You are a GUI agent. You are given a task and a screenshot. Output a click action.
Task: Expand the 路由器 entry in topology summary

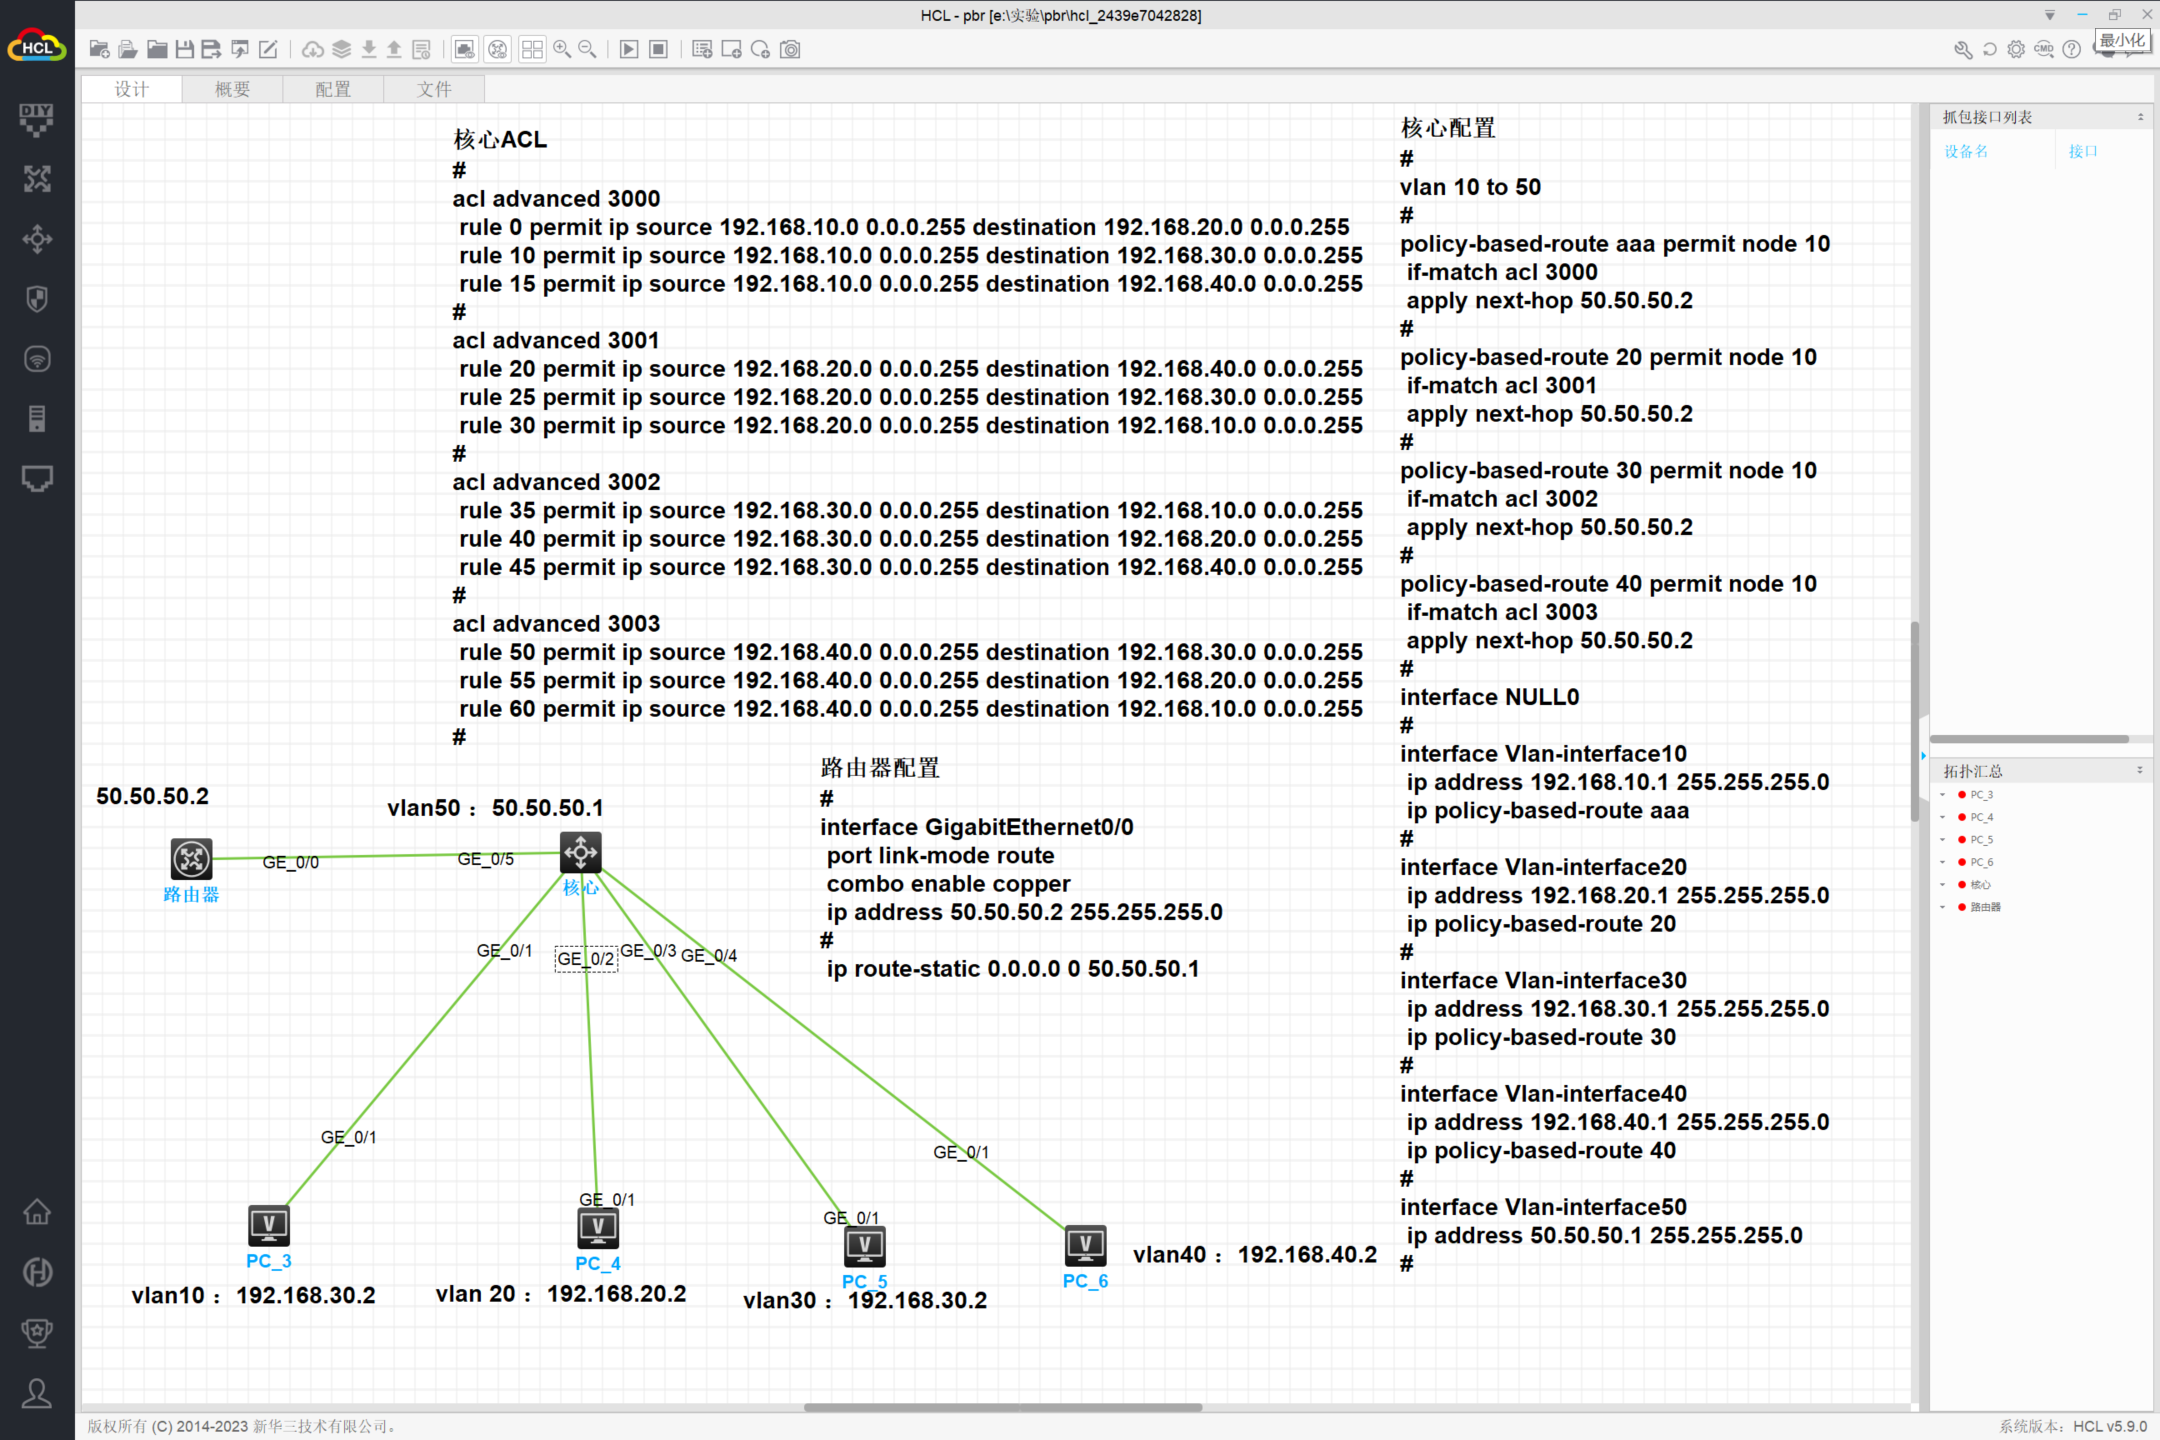coord(1942,907)
